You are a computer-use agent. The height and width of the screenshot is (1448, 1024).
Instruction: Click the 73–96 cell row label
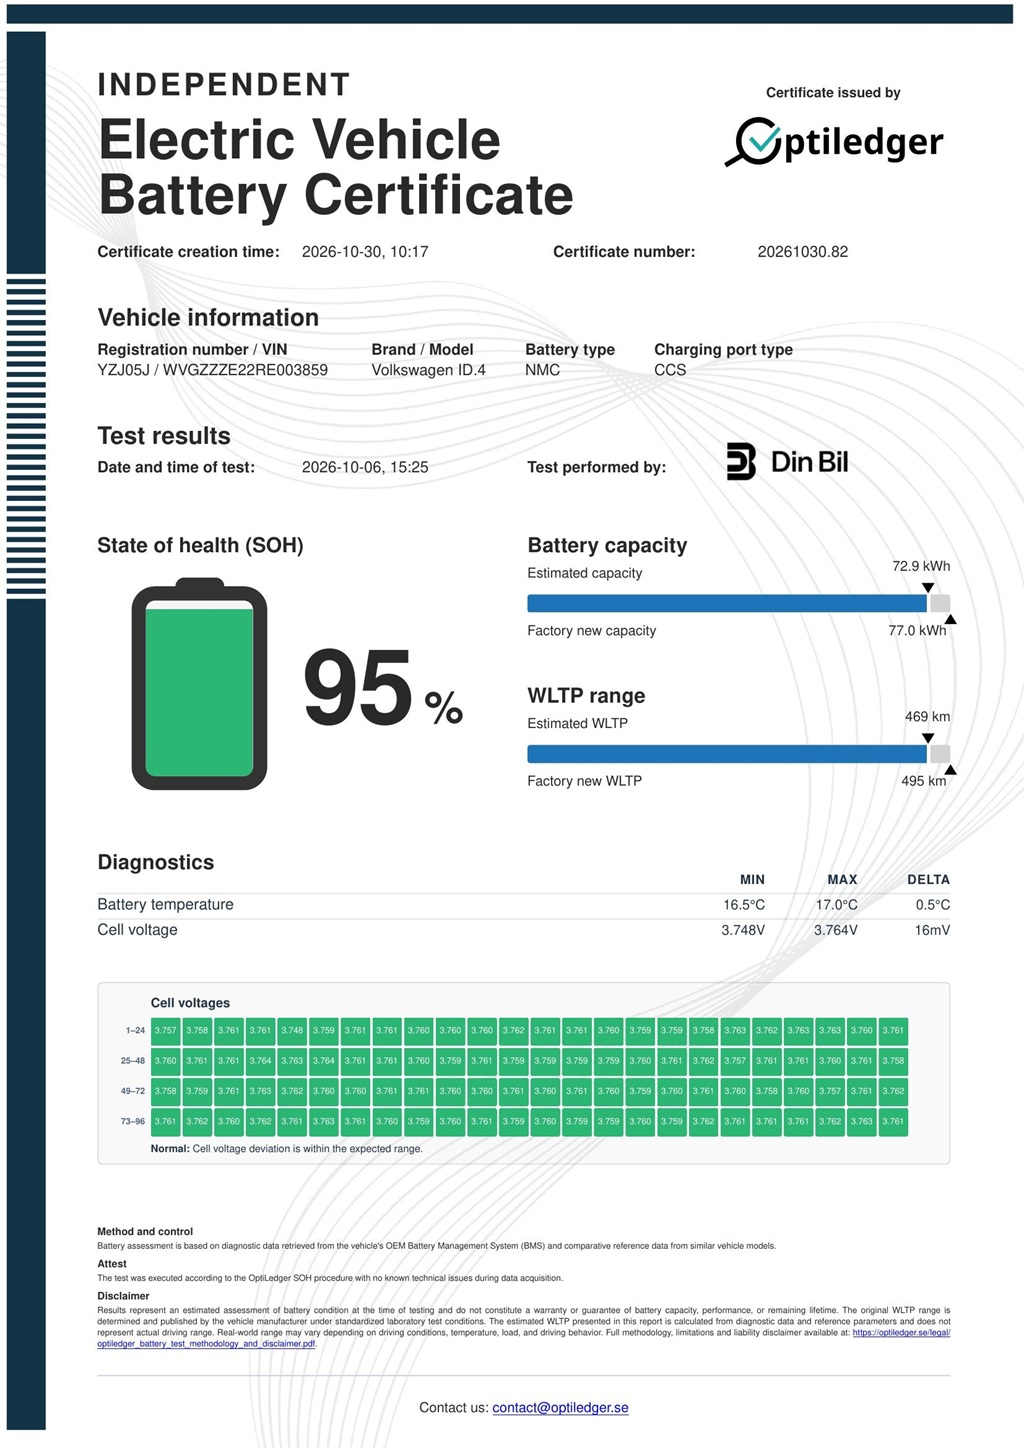133,1122
